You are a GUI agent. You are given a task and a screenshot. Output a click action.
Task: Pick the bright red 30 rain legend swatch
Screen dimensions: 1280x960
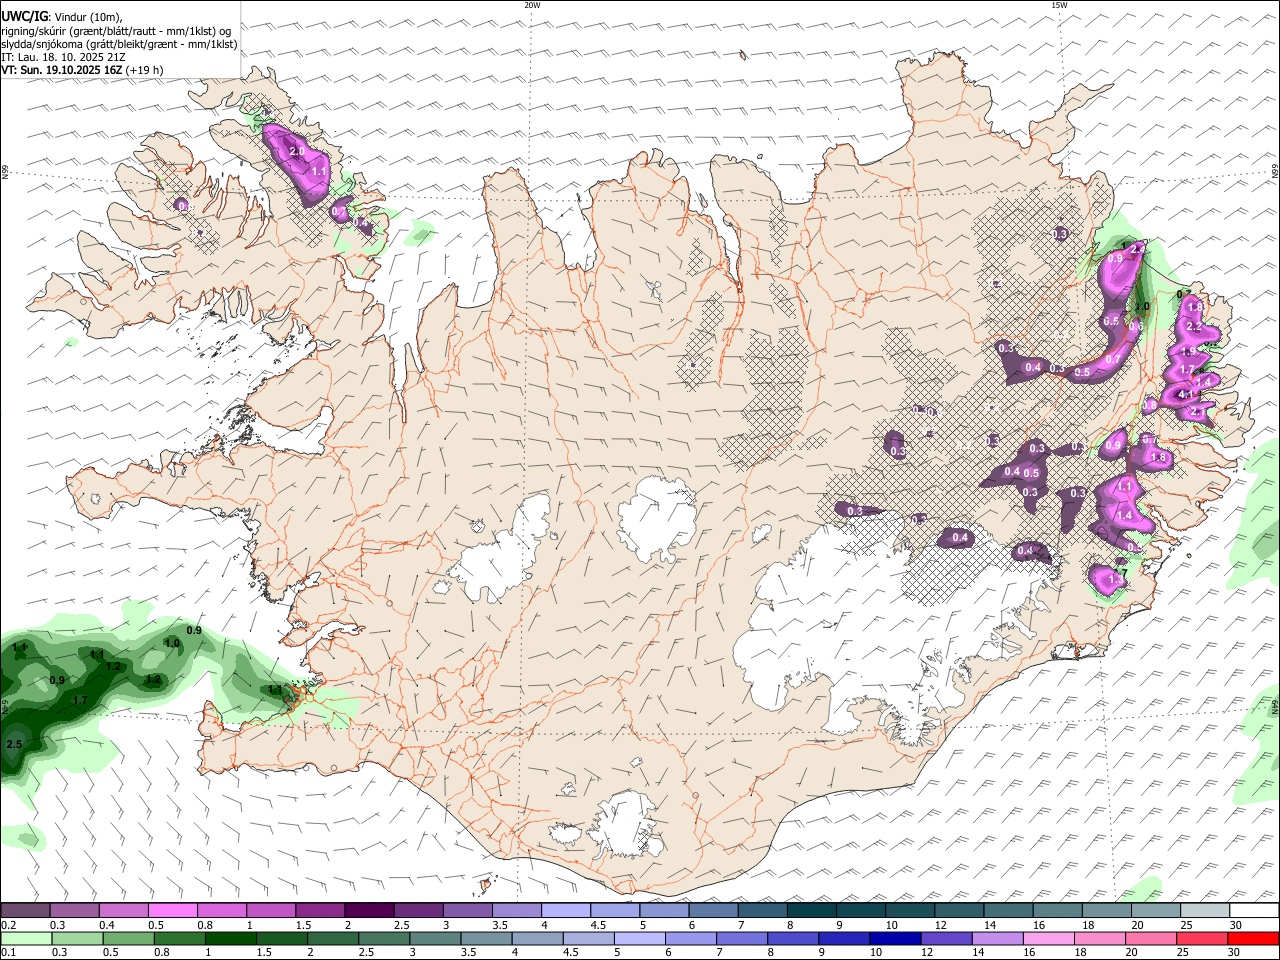tap(1252, 939)
